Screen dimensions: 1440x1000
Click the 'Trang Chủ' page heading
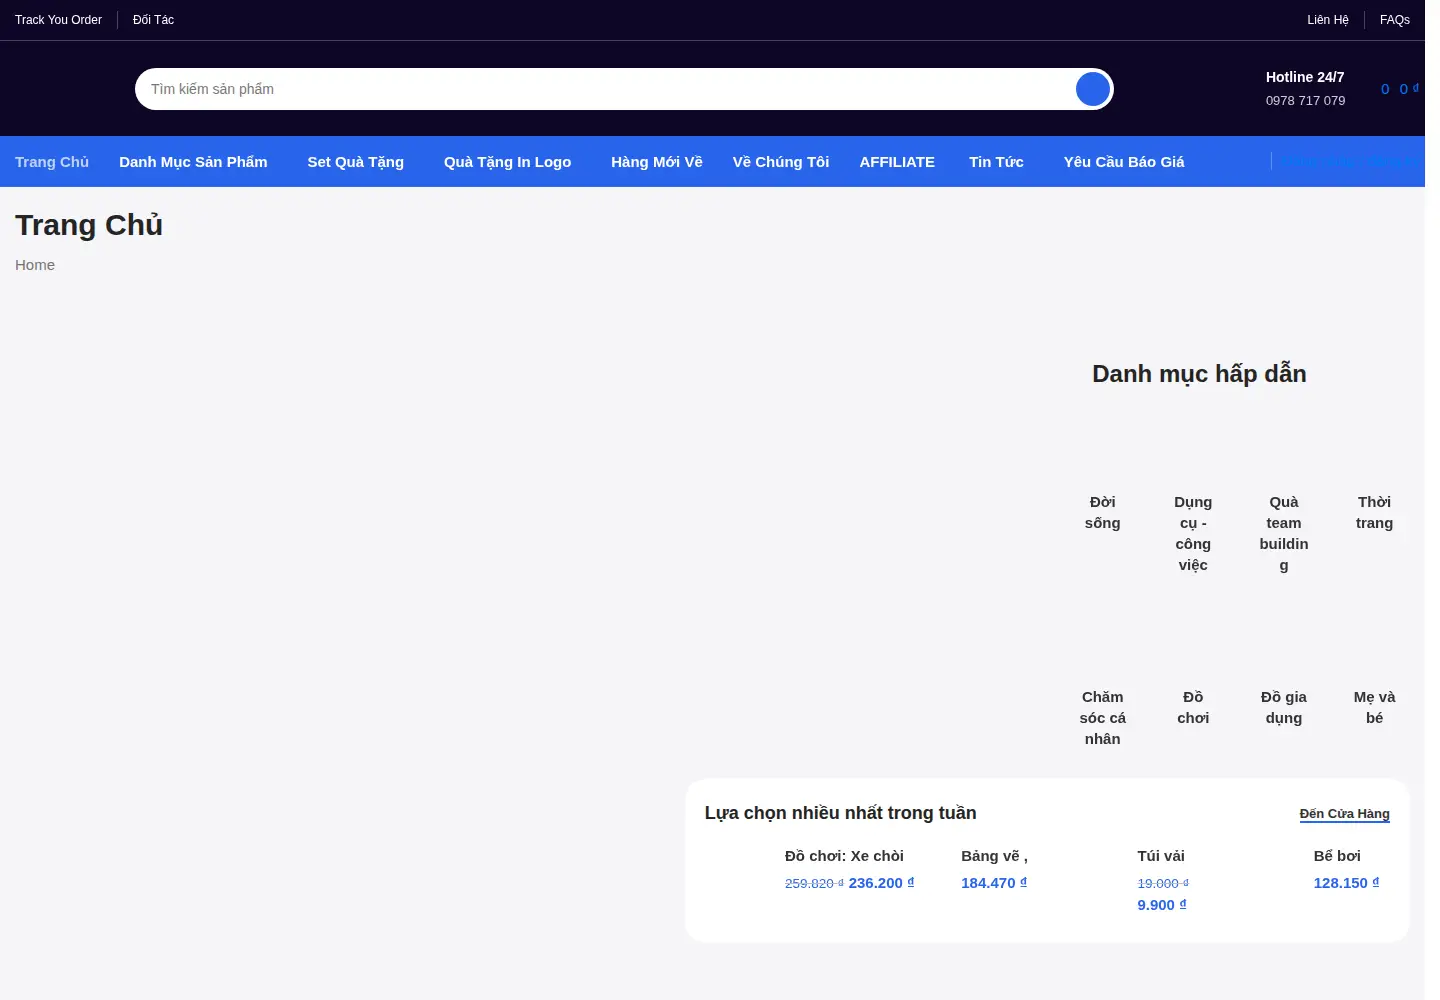click(89, 225)
